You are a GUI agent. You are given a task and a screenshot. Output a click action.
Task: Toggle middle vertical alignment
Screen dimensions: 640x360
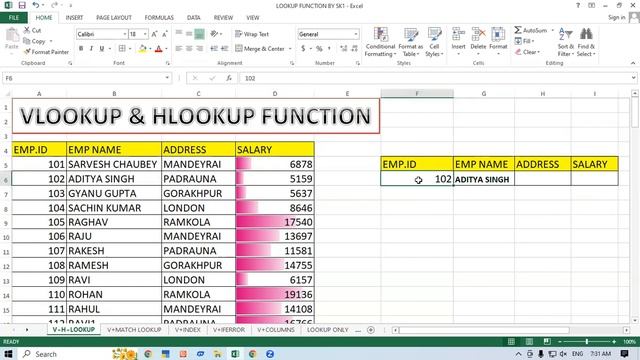pyautogui.click(x=189, y=34)
